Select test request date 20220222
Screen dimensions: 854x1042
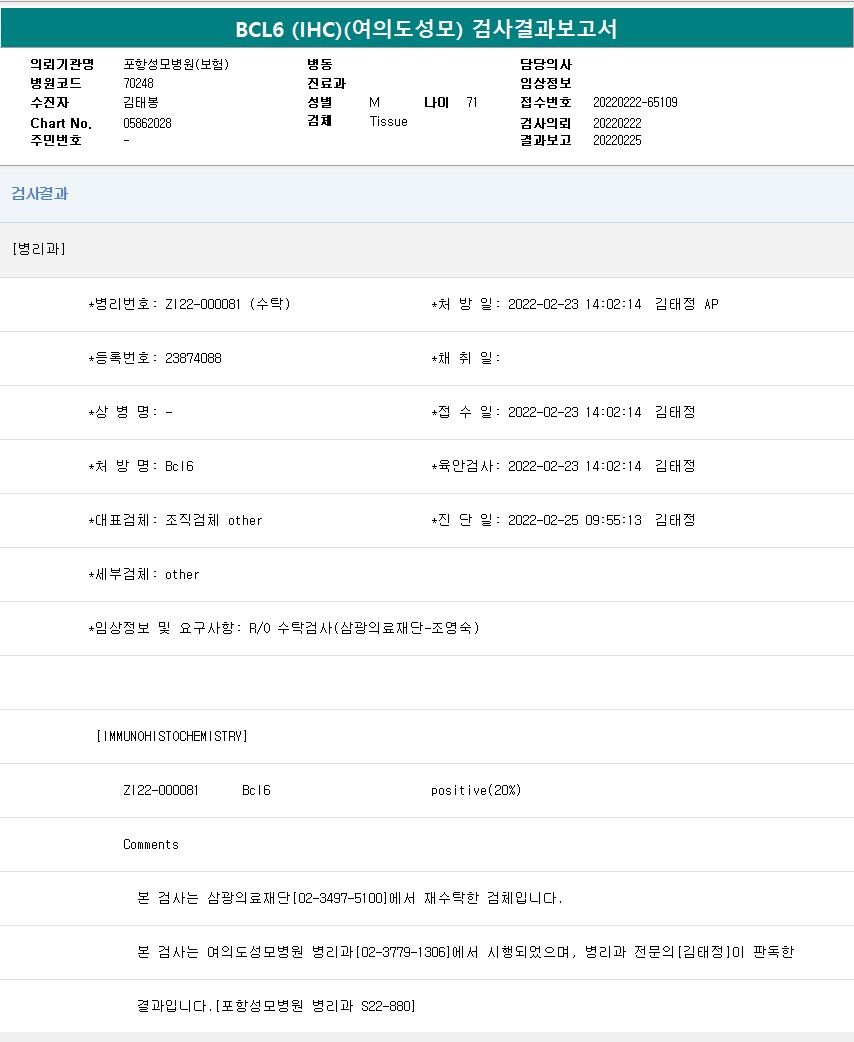tap(617, 123)
